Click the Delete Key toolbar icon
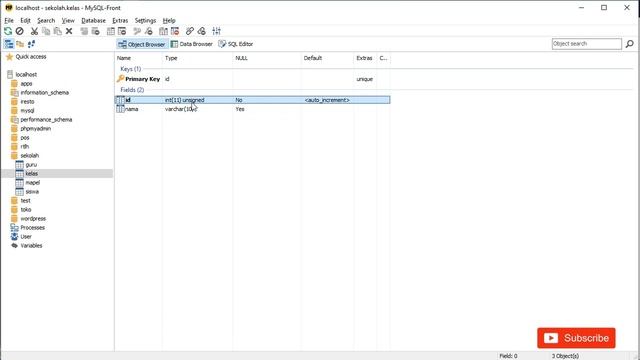 149,31
